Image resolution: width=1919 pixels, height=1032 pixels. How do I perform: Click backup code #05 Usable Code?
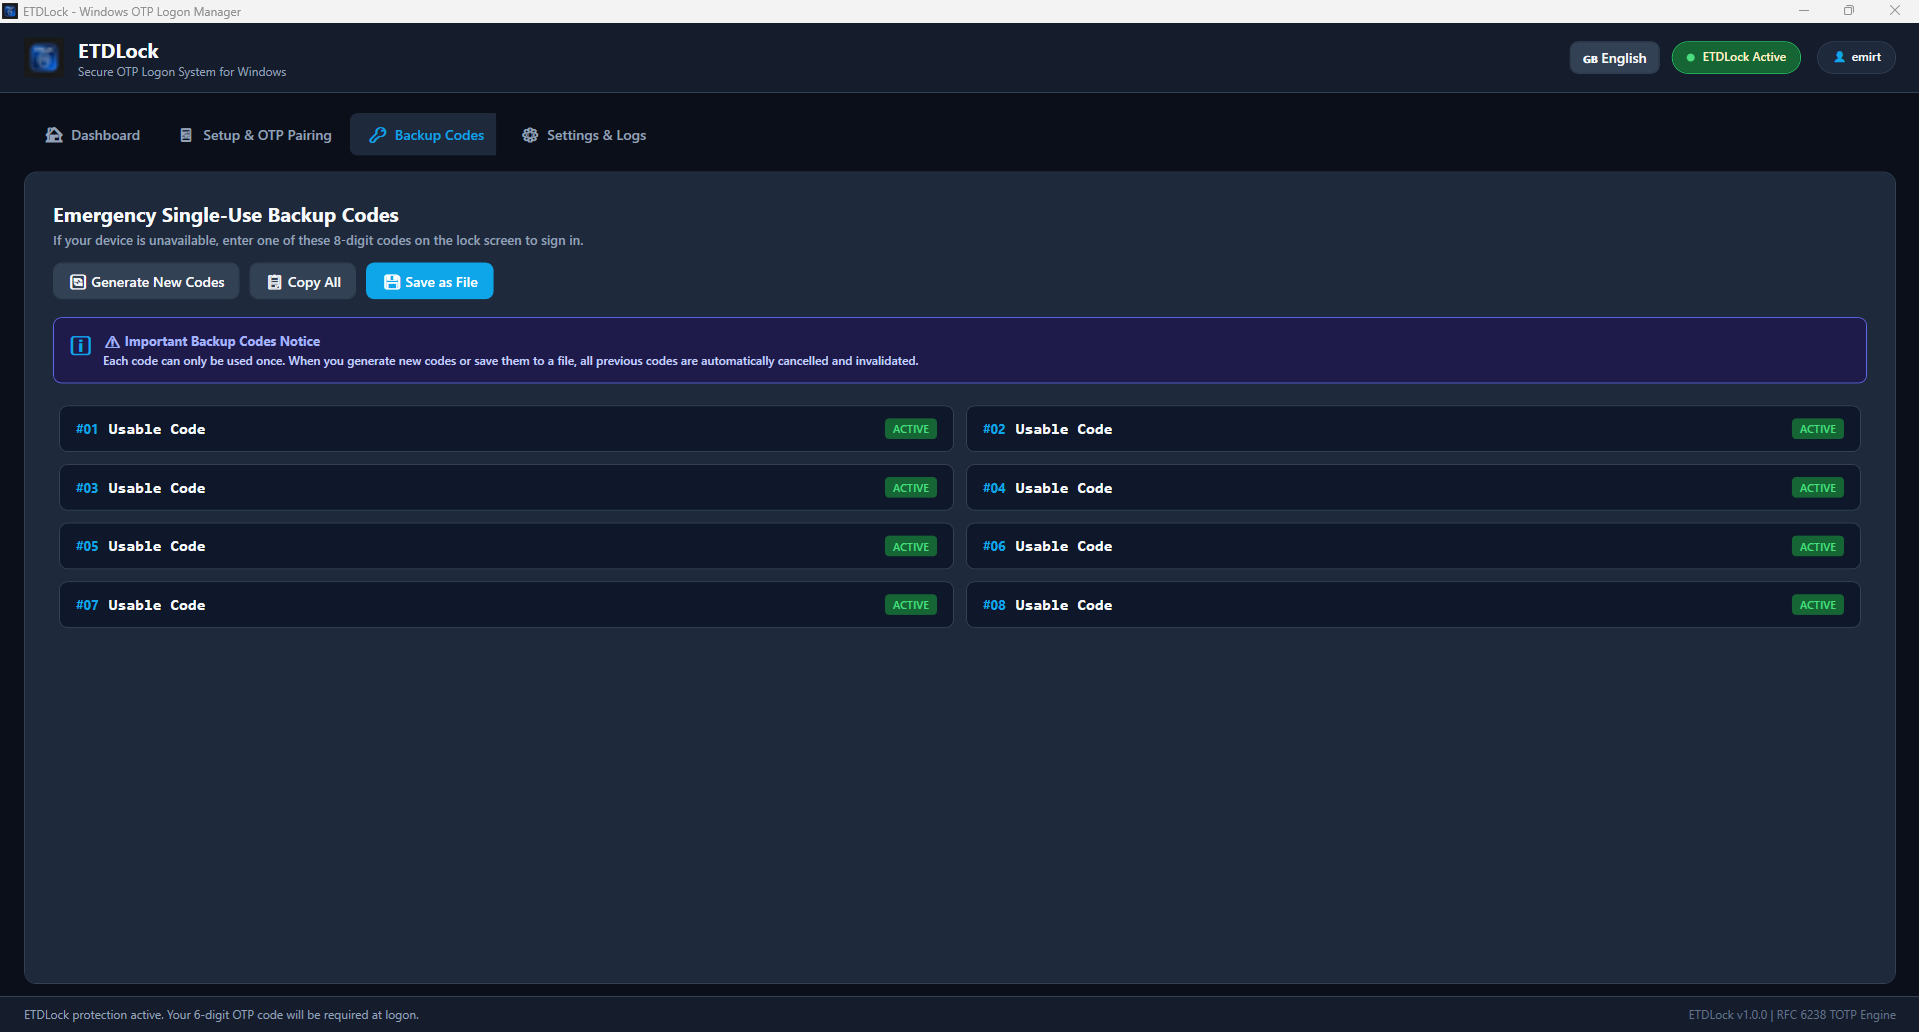(x=506, y=546)
